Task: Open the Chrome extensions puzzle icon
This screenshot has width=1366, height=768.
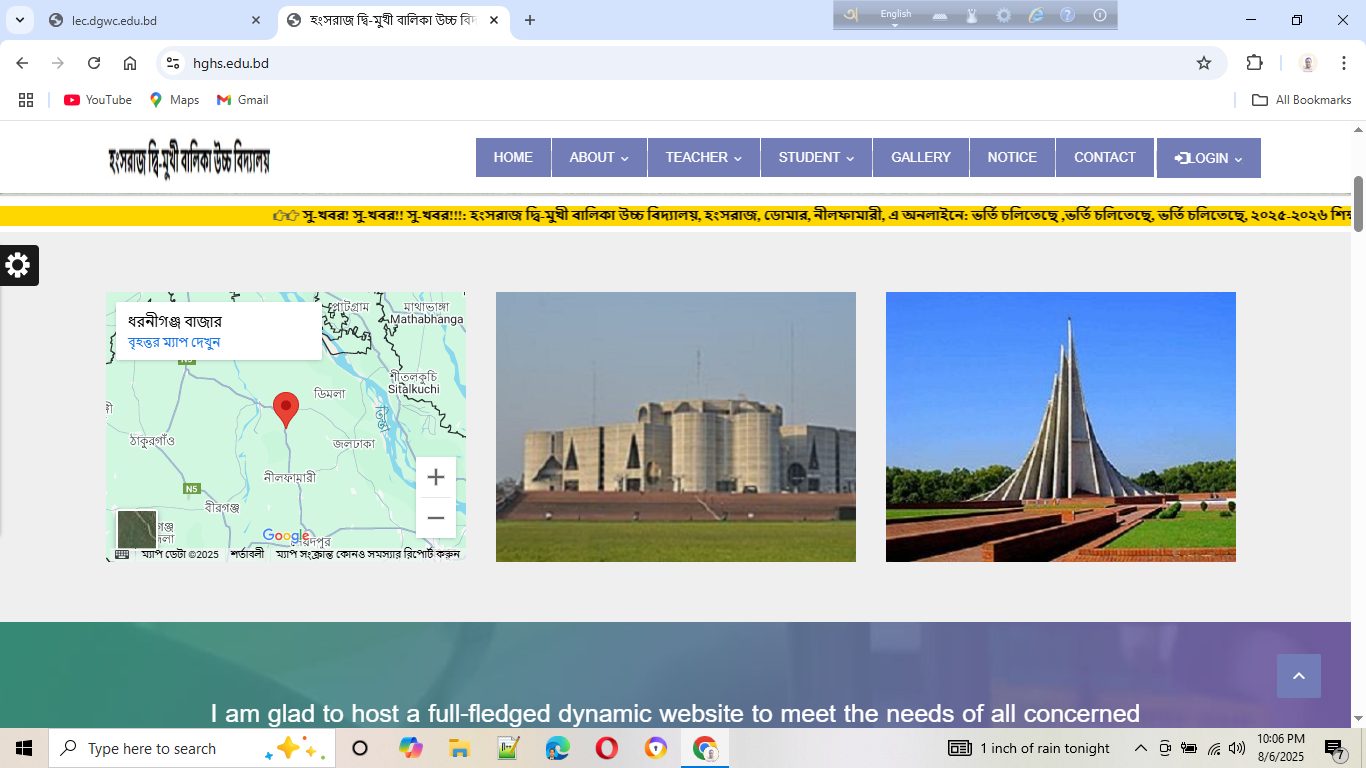Action: coord(1254,63)
